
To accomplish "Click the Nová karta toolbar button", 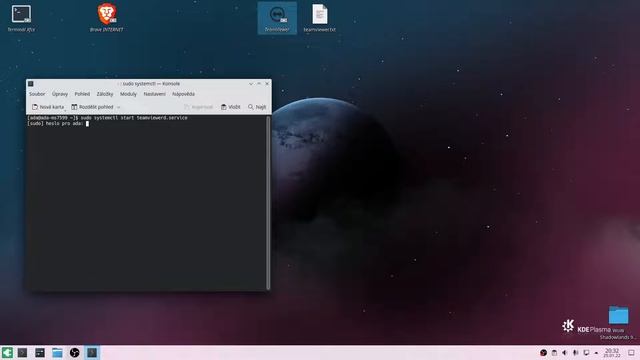I will [48, 107].
